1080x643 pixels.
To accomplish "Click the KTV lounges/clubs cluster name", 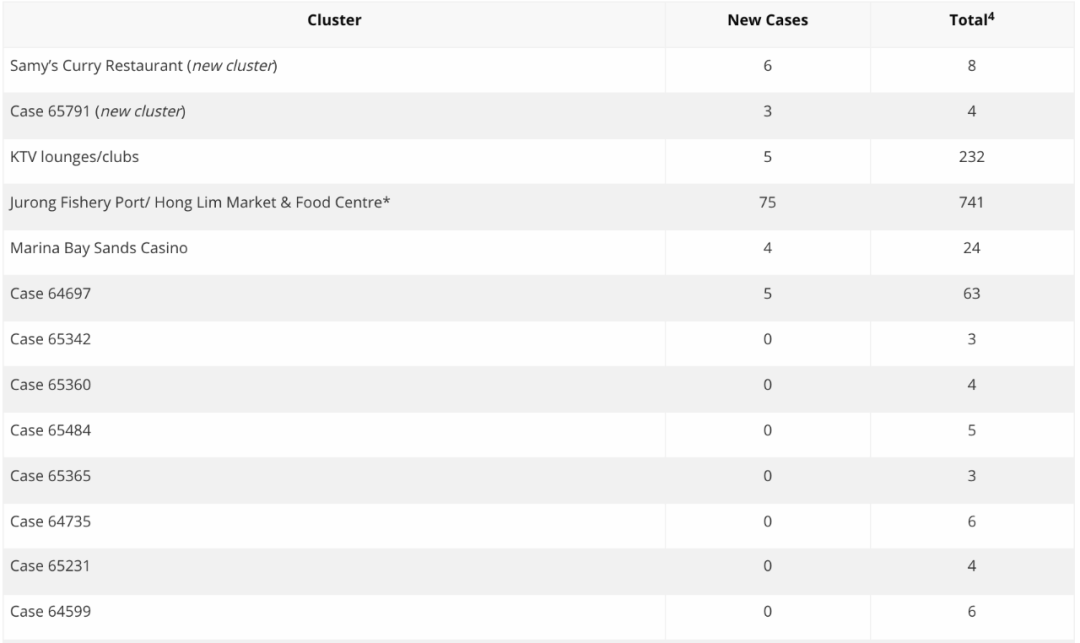I will click(74, 157).
